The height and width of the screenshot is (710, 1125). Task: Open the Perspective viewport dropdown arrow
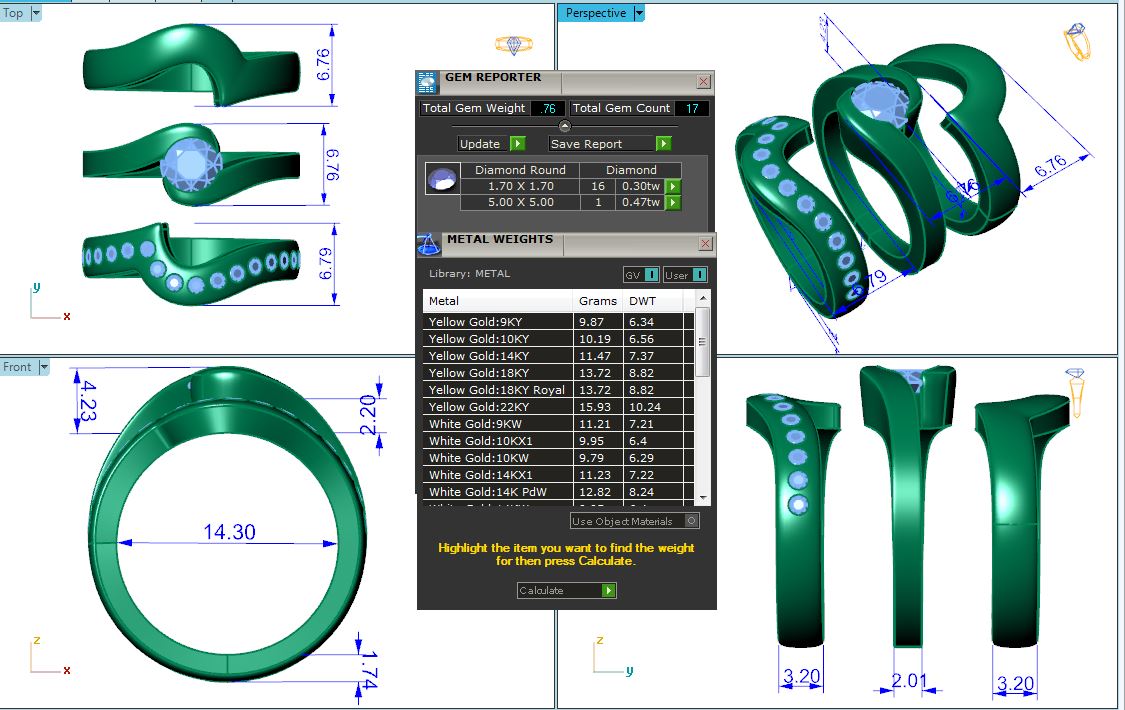coord(640,13)
